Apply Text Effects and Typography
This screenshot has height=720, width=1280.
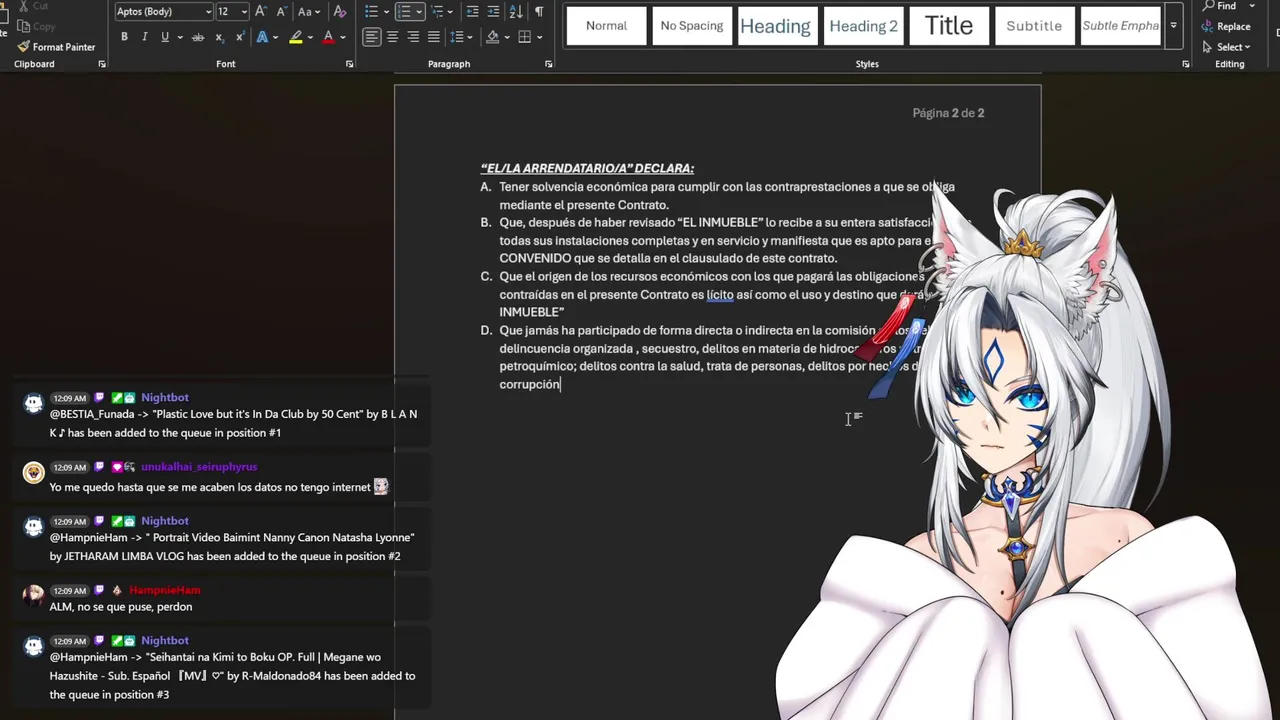pos(262,37)
